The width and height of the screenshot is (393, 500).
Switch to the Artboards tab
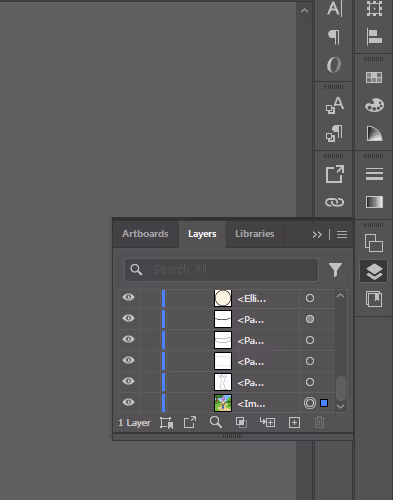tap(145, 234)
